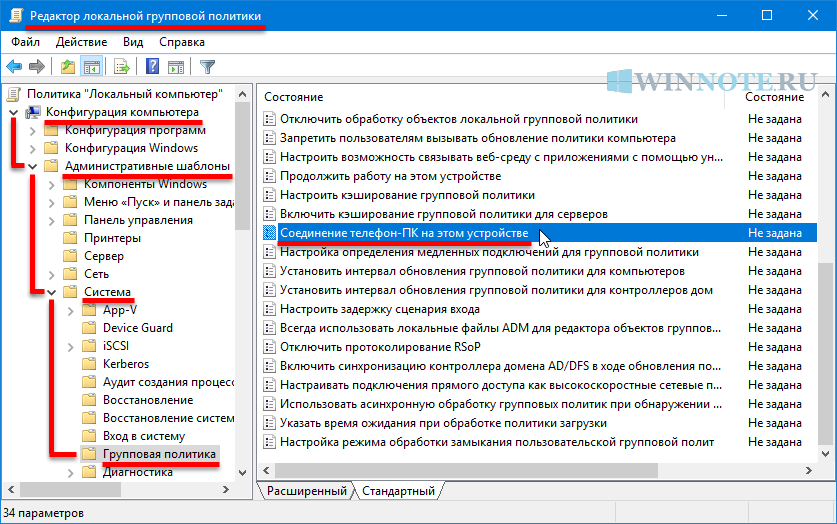
Task: Select policy Настроить задержку сценария входа
Action: [379, 309]
